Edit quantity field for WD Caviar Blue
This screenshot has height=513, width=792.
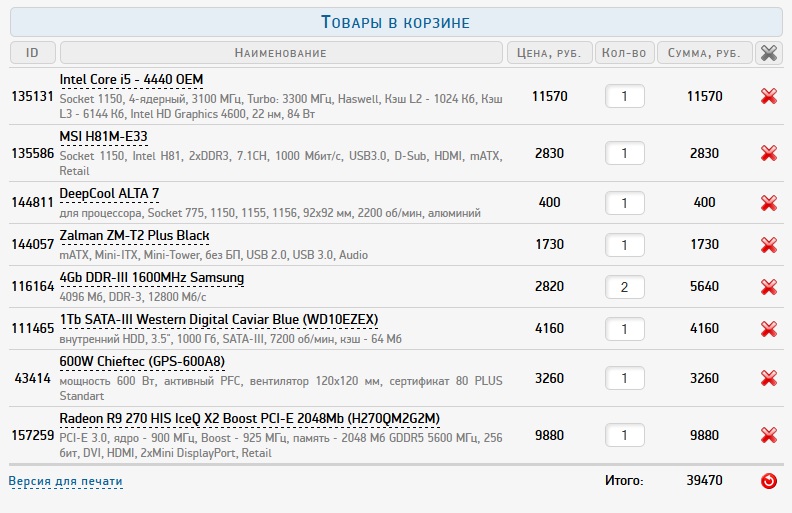[625, 329]
